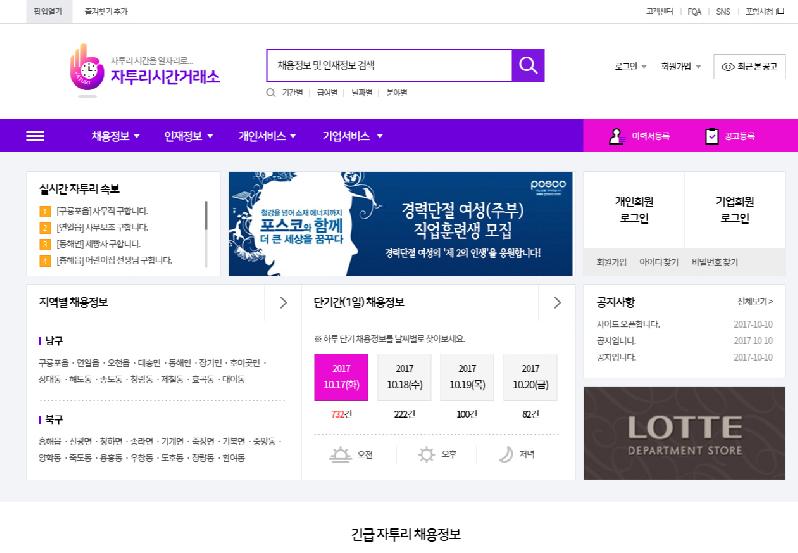Select the 10.20(금) date tab
798x553 pixels.
[x=530, y=377]
